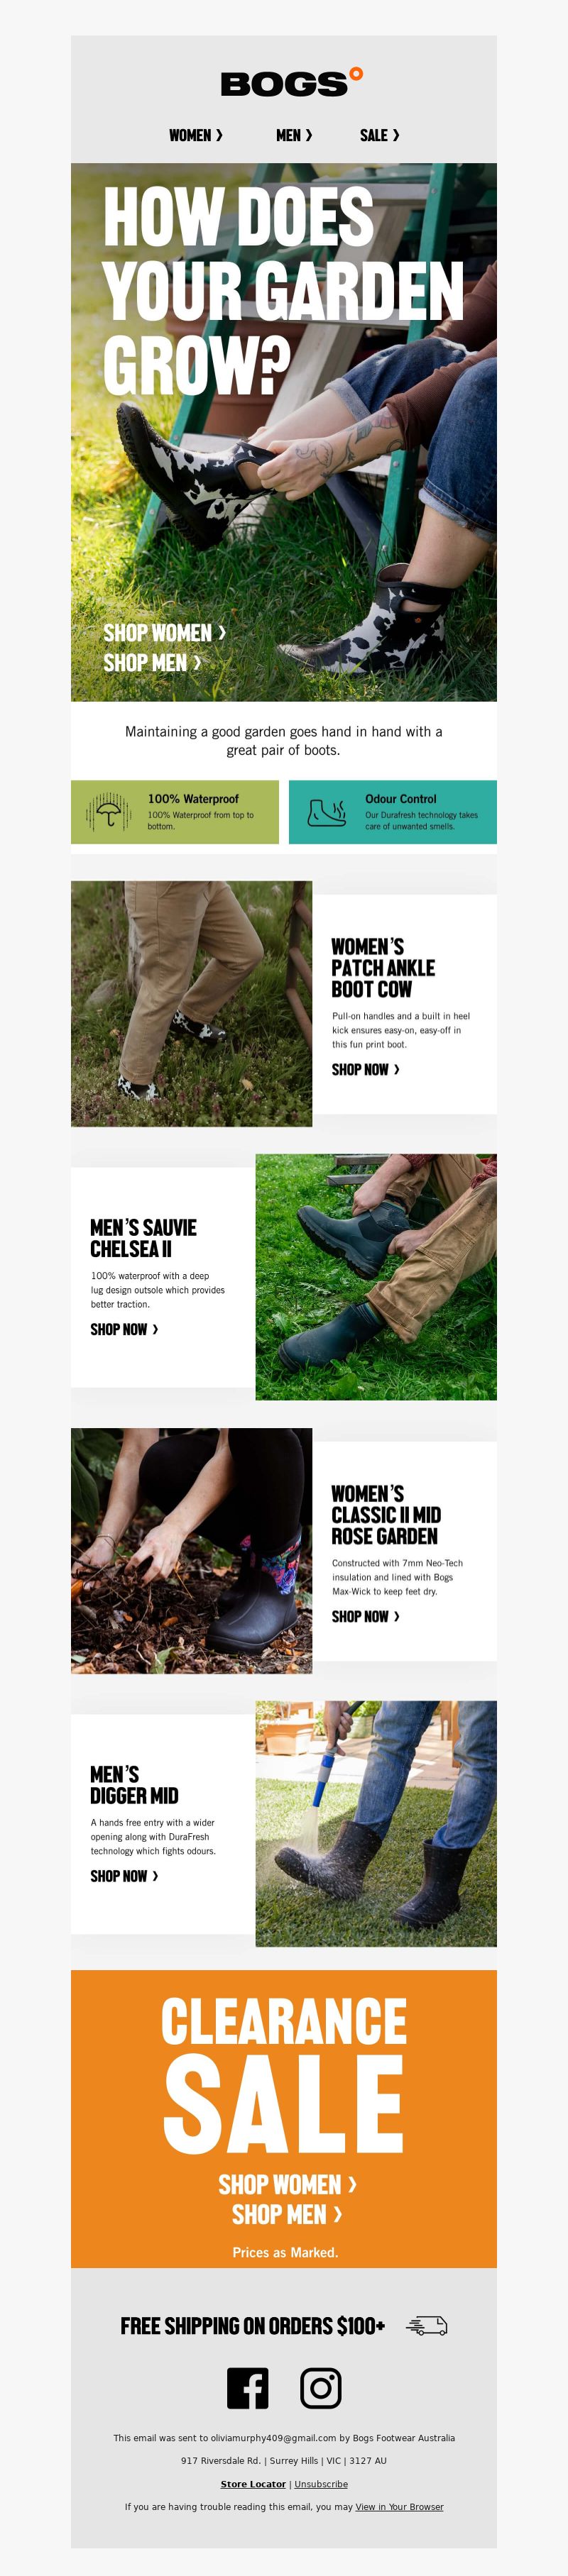Click the free shipping truck icon
This screenshot has width=568, height=2576.
pyautogui.click(x=427, y=2326)
